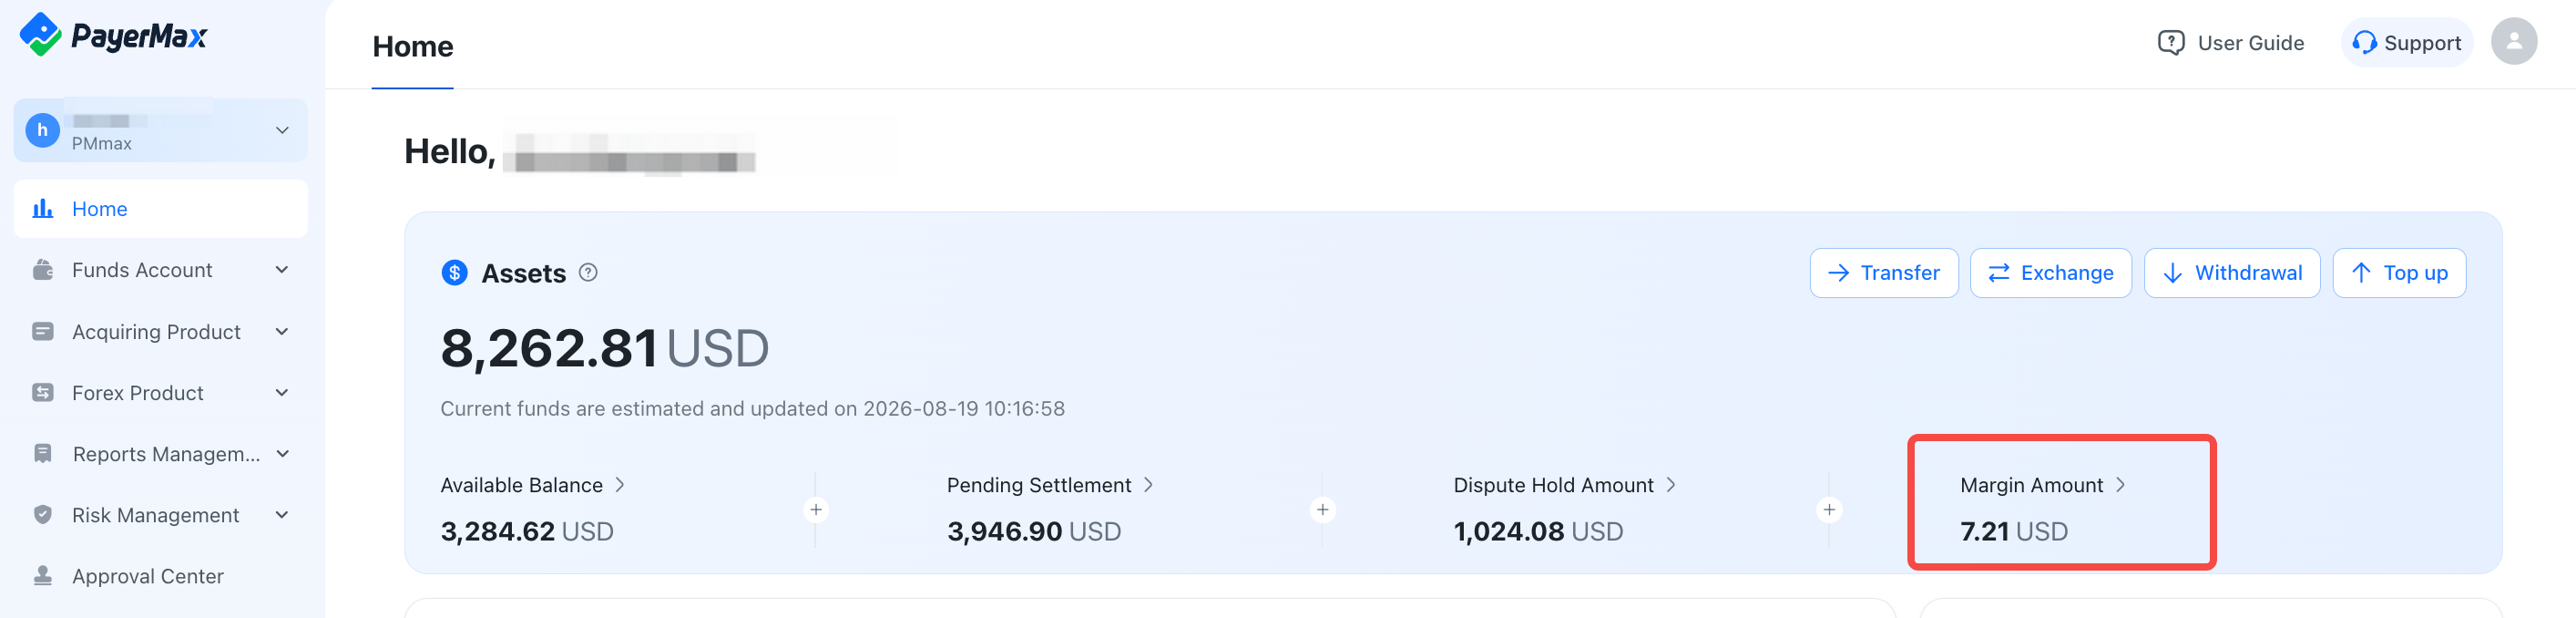Click the blue dollar Assets icon
The image size is (2576, 618).
tap(454, 273)
